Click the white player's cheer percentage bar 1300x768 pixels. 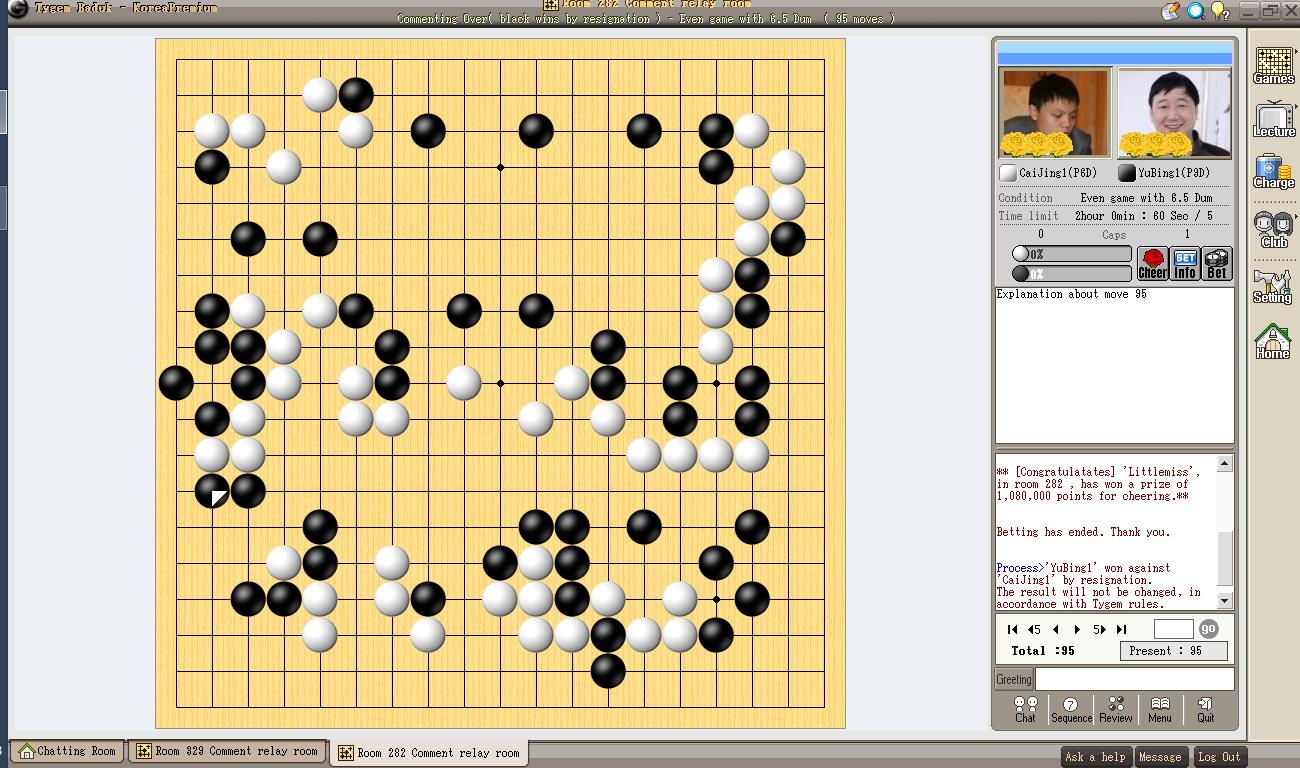click(x=1072, y=254)
